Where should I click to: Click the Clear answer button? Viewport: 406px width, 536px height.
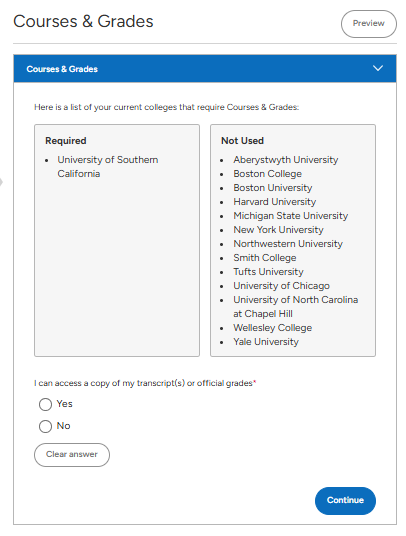point(72,455)
